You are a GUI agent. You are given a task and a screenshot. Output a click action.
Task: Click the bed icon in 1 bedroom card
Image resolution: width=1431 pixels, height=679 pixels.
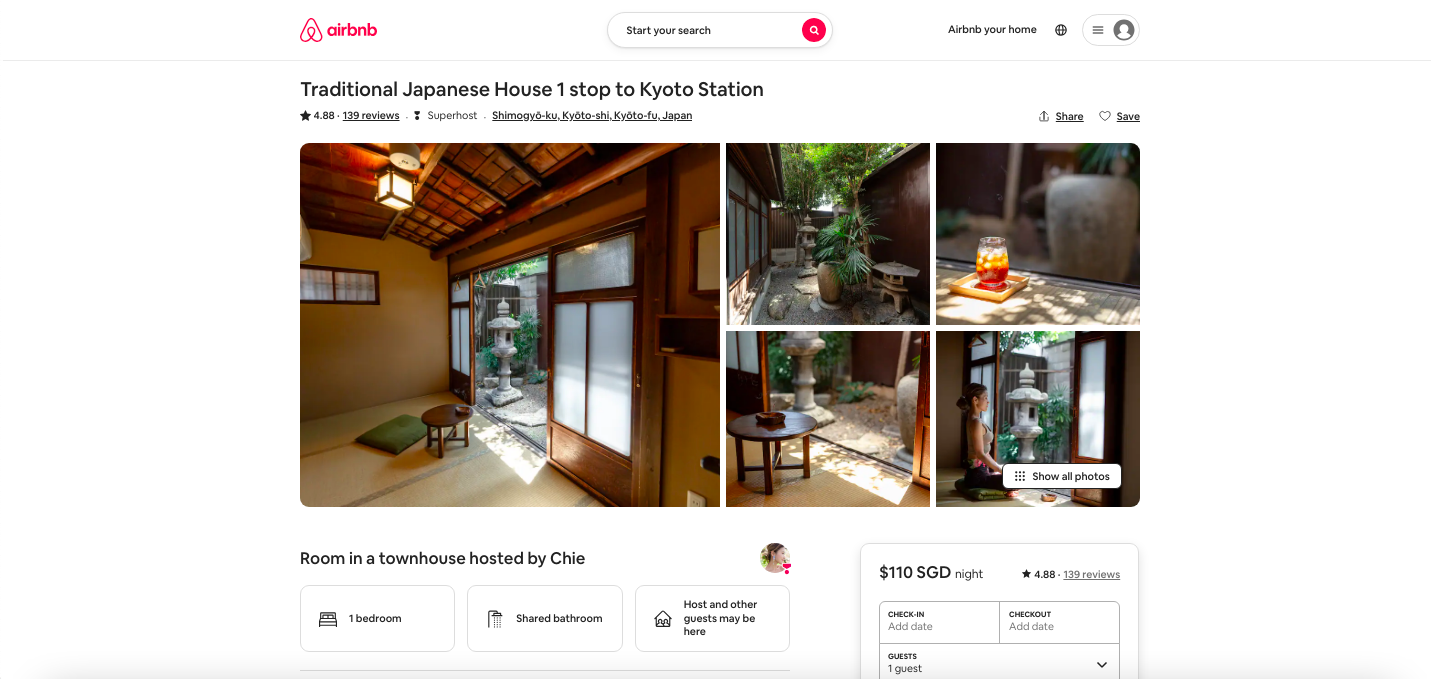[x=328, y=619]
